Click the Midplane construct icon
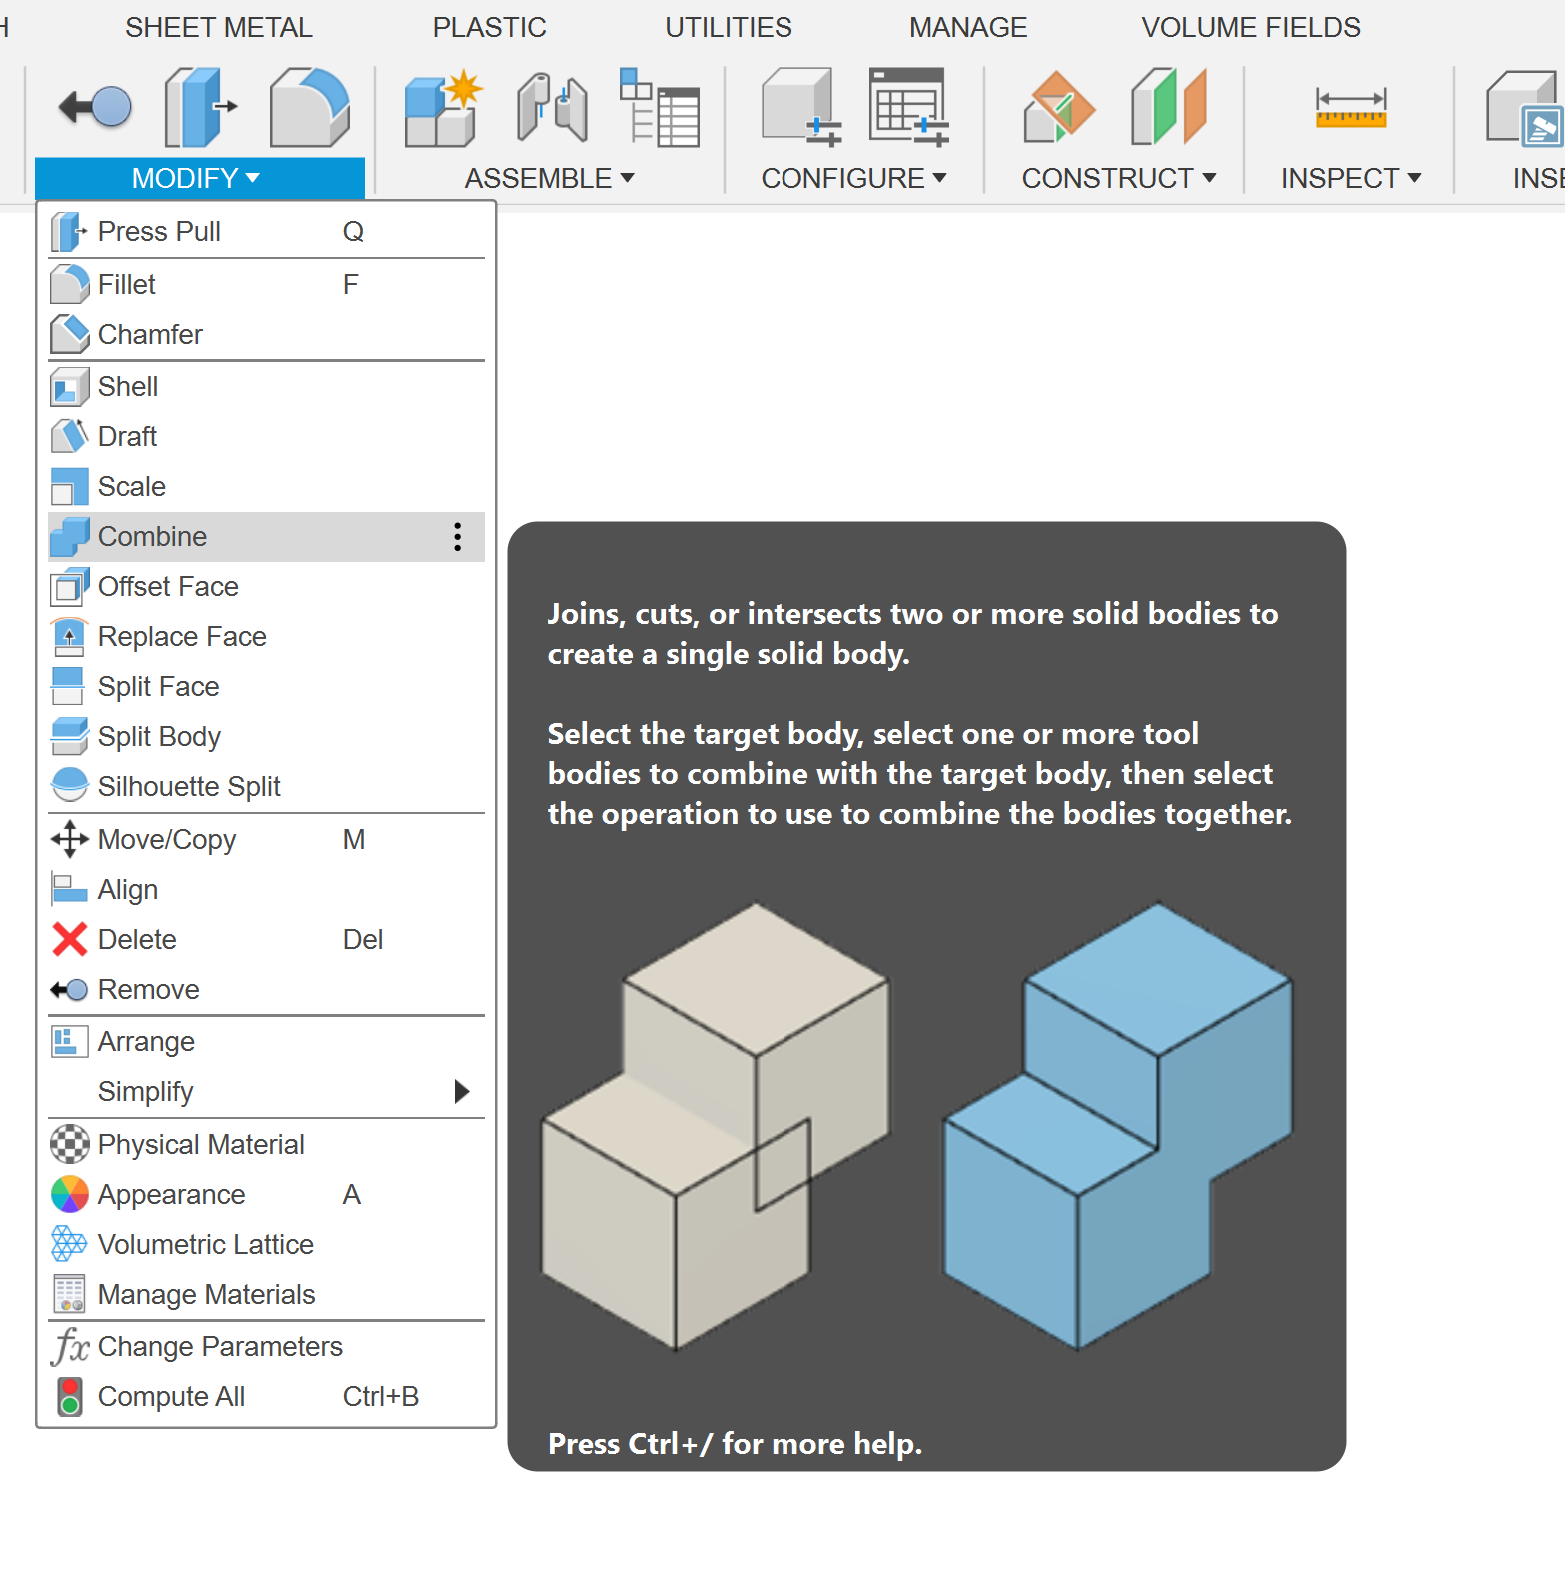Viewport: 1565px width, 1592px height. click(1169, 108)
